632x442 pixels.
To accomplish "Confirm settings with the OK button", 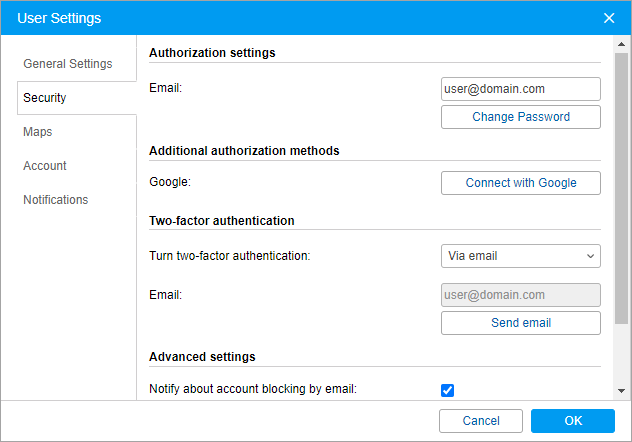I will tap(572, 421).
